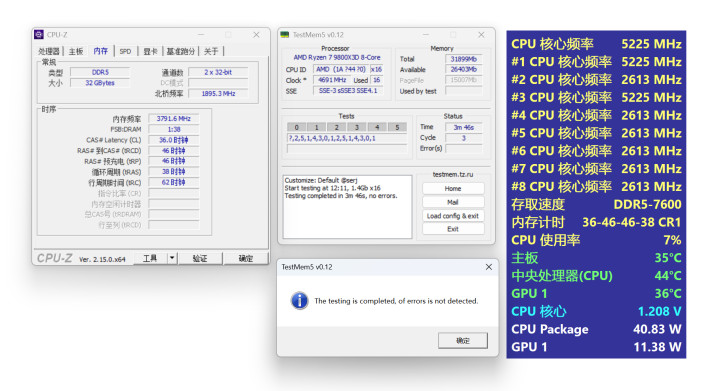718x391 pixels.
Task: Switch to the 主板 tab
Action: pos(76,51)
